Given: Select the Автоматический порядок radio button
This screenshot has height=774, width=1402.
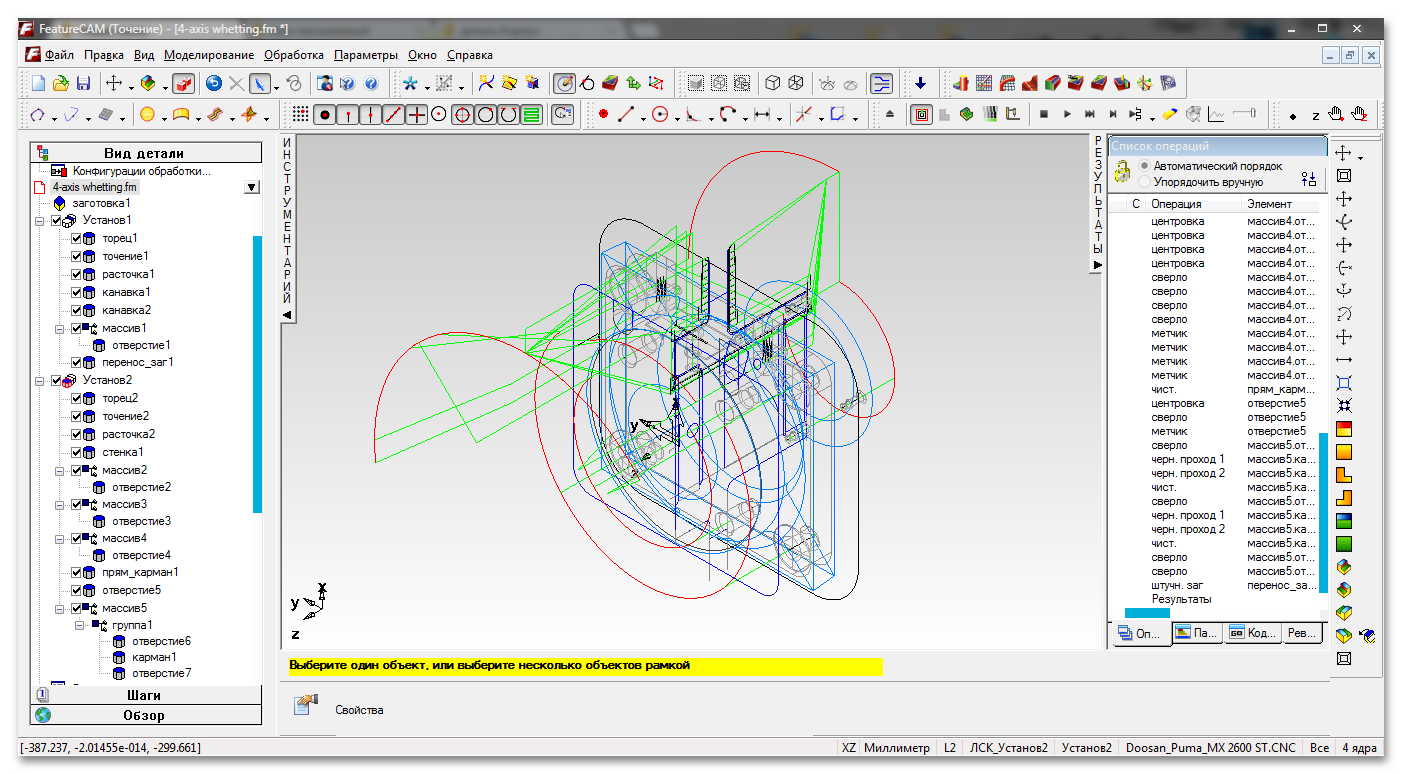Looking at the screenshot, I should pos(1144,166).
